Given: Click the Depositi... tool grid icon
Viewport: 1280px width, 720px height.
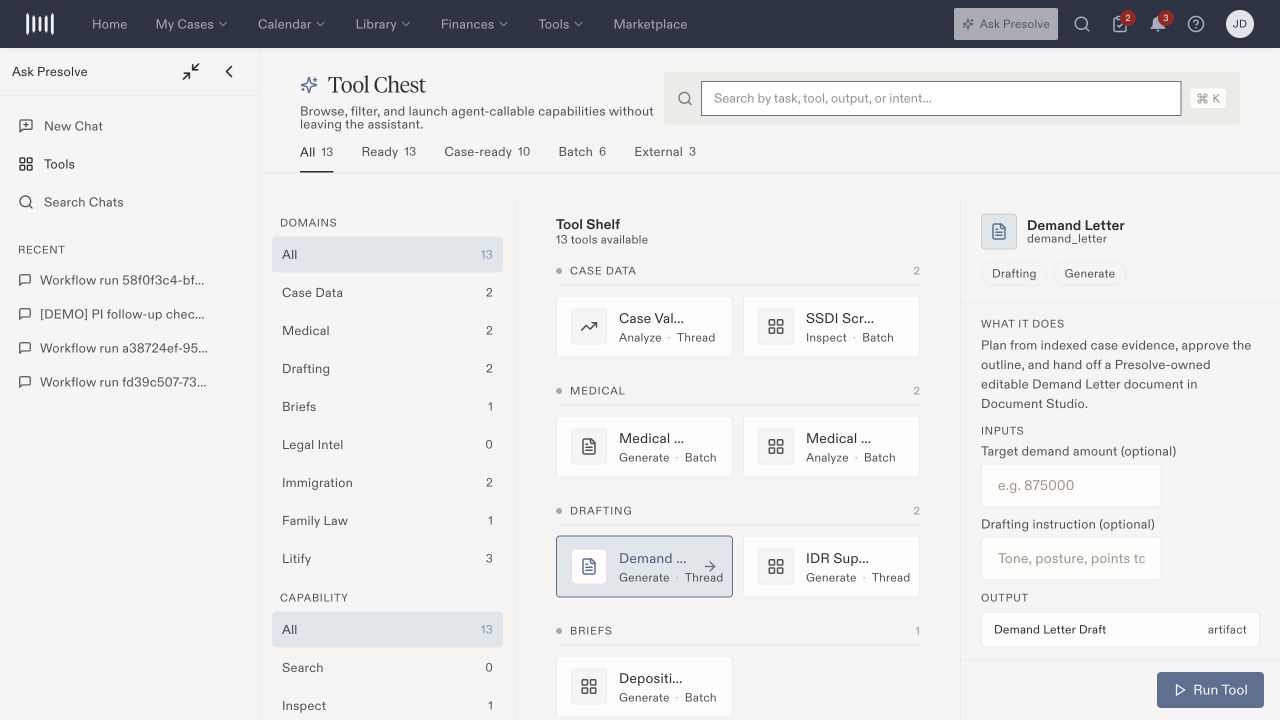Looking at the screenshot, I should [x=589, y=687].
